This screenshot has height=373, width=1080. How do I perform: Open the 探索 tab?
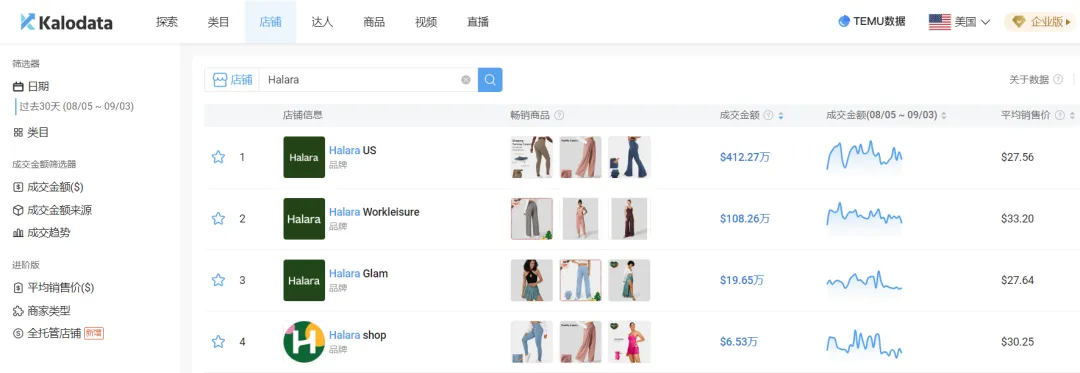pos(167,22)
